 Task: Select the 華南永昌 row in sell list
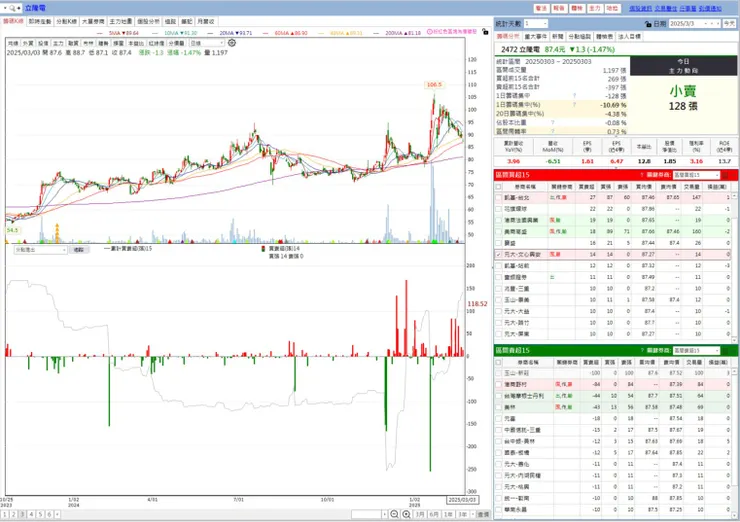click(615, 510)
